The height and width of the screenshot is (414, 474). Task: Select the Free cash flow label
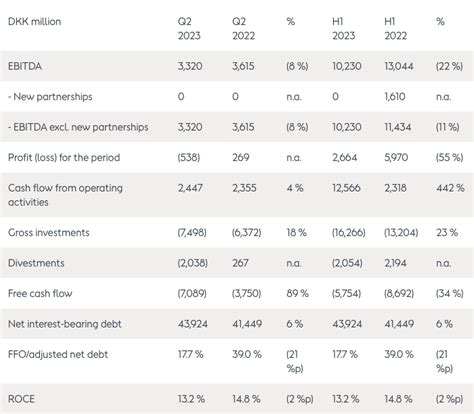coord(40,293)
